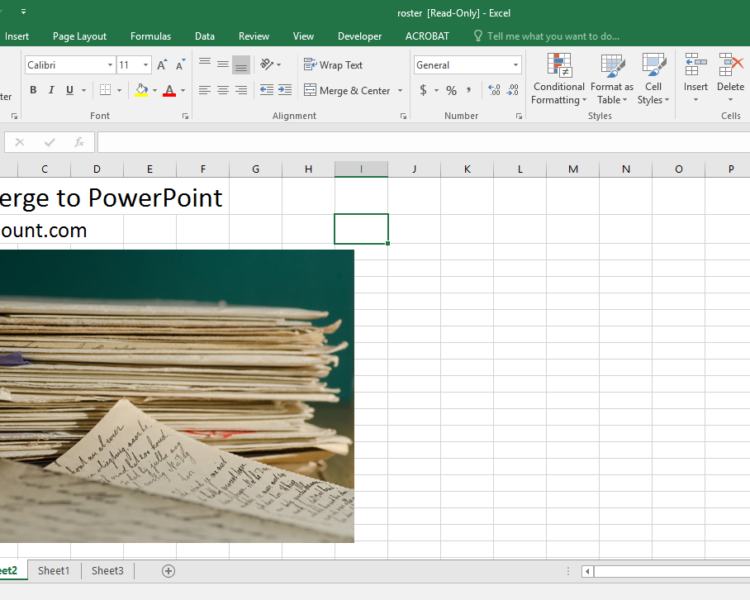Screen dimensions: 750x600
Task: Toggle Wrap Text for selected cell
Action: pos(333,65)
